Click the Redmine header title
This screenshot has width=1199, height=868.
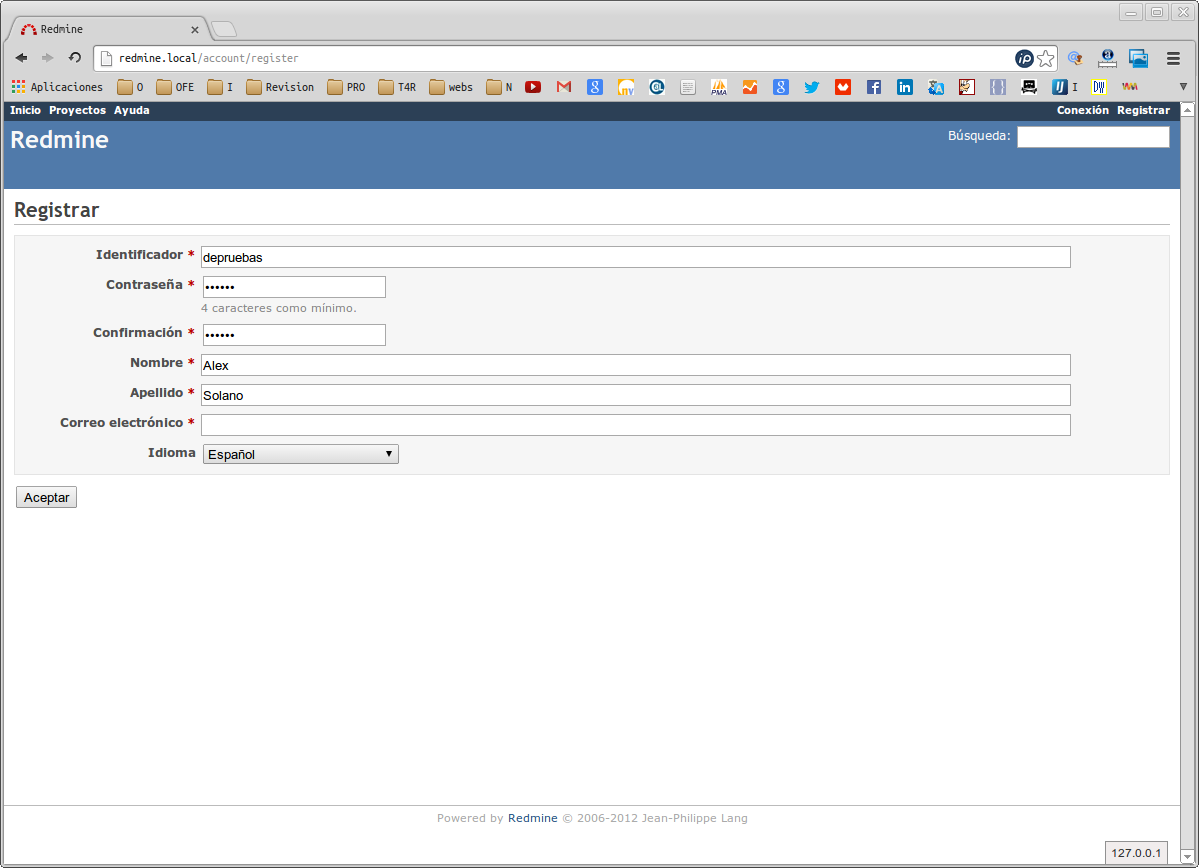pos(59,140)
